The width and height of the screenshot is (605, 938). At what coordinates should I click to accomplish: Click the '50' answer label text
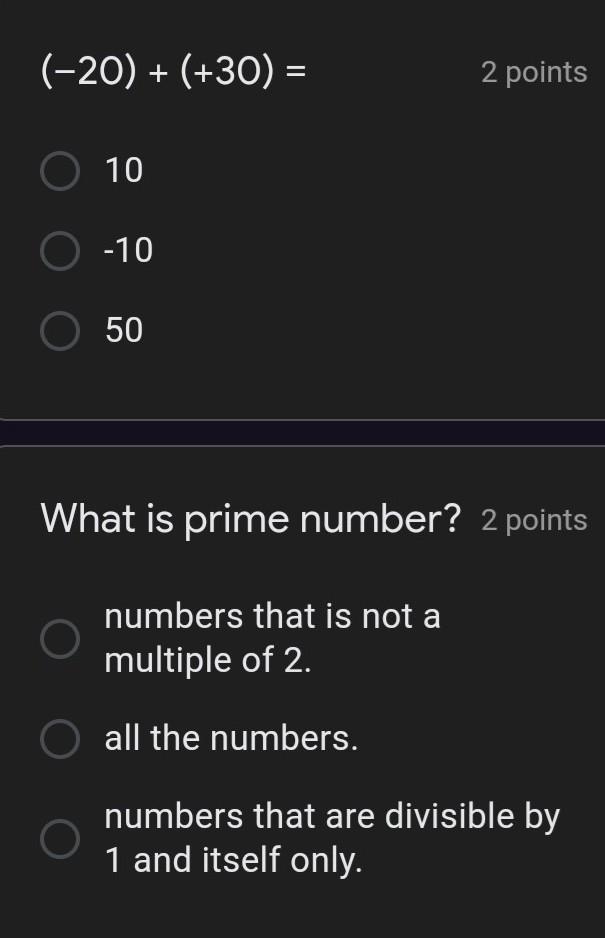pos(125,331)
